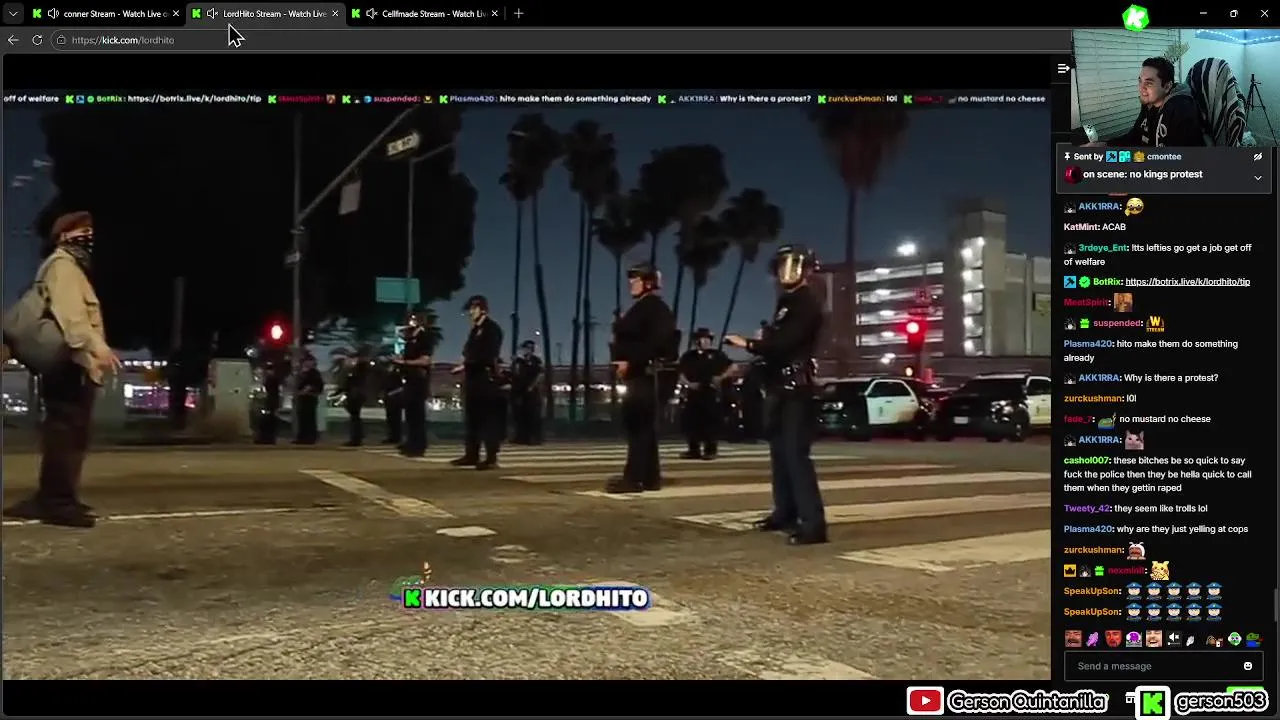The image size is (1280, 720).
Task: Close the LordHito Stream tab
Action: [x=335, y=14]
